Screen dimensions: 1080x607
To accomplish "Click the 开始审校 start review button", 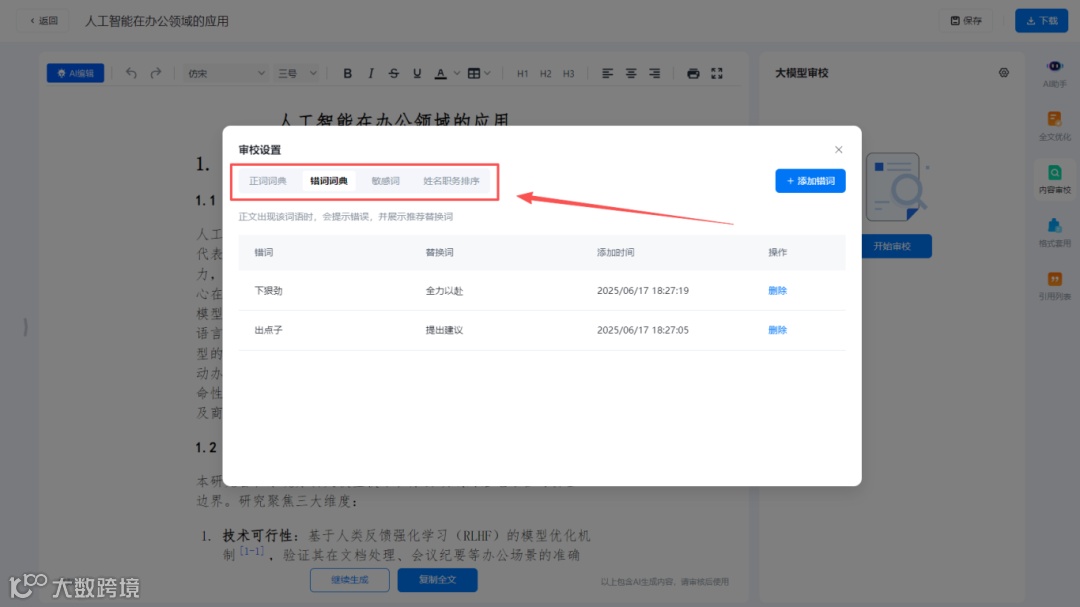I will coord(897,246).
